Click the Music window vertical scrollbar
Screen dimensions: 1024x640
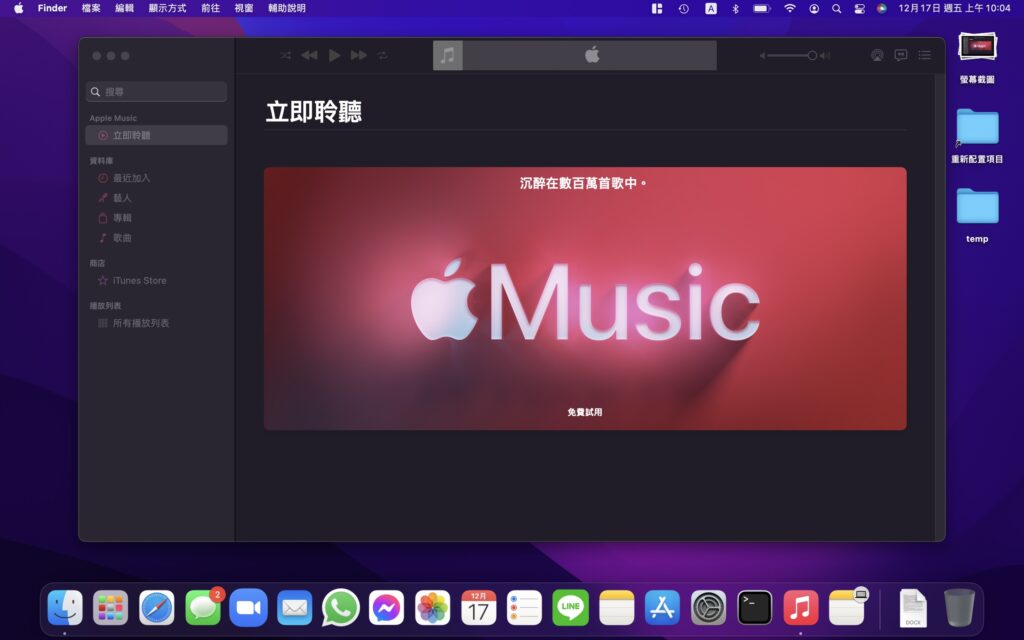click(940, 307)
